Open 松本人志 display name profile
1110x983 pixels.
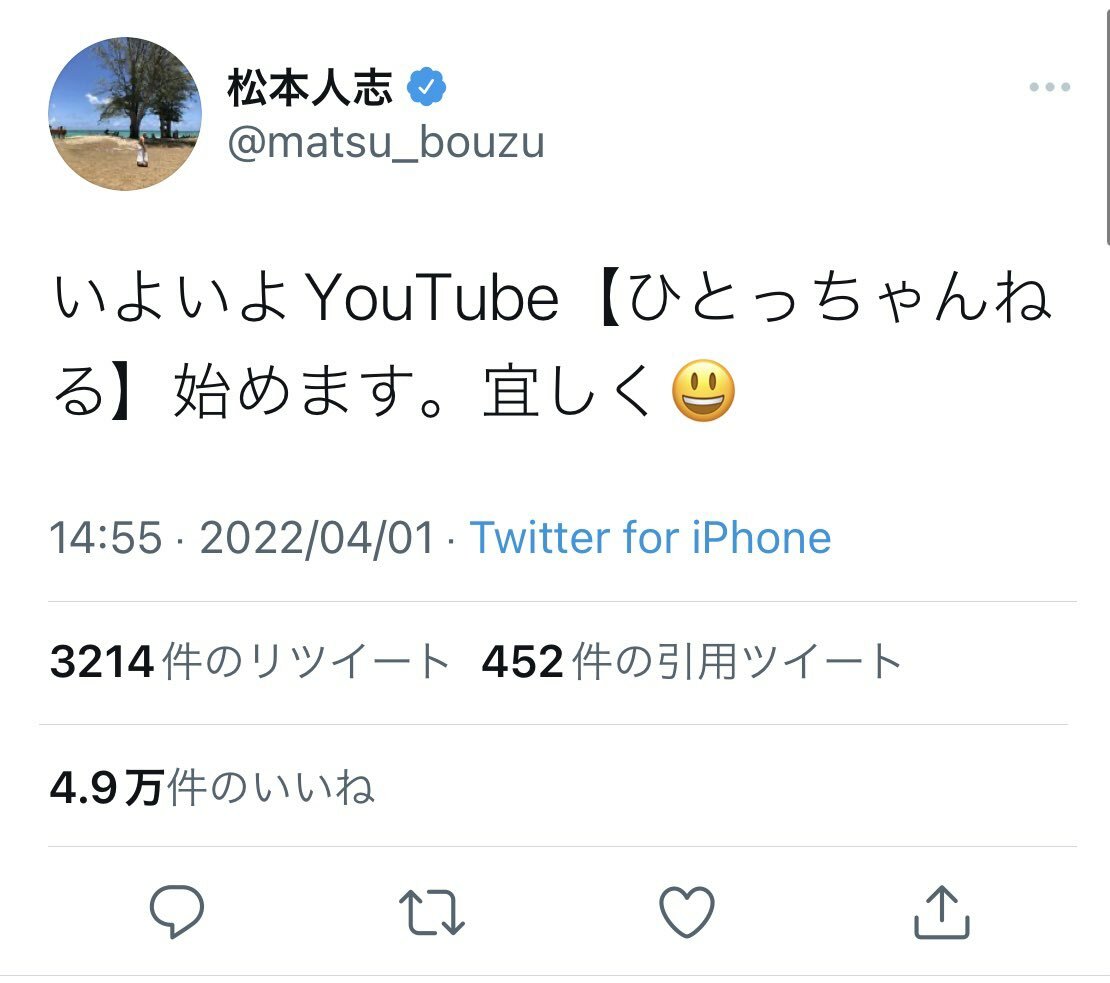point(310,89)
